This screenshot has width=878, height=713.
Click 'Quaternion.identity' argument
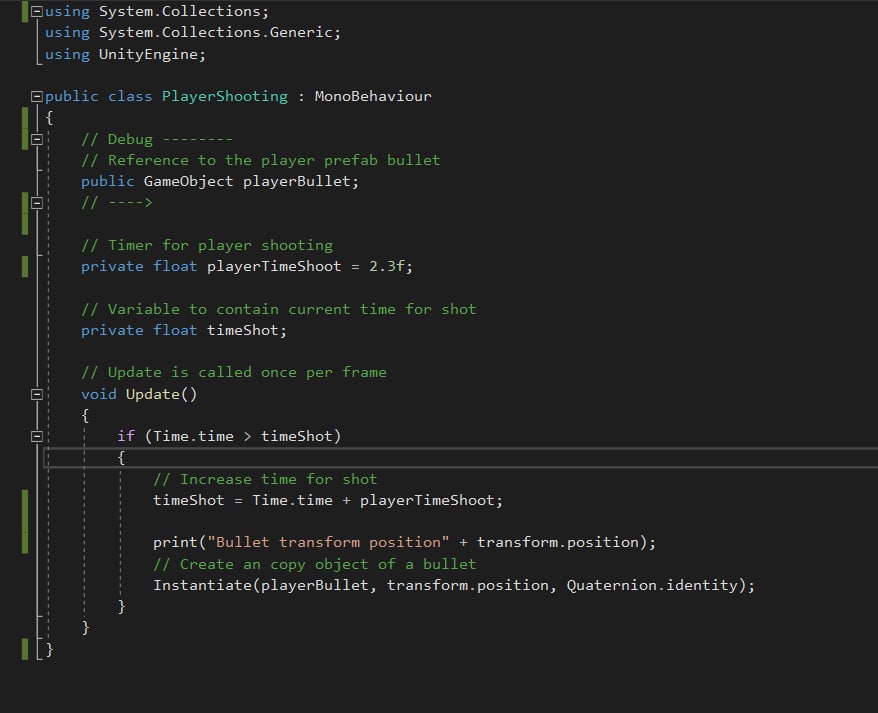[x=652, y=585]
